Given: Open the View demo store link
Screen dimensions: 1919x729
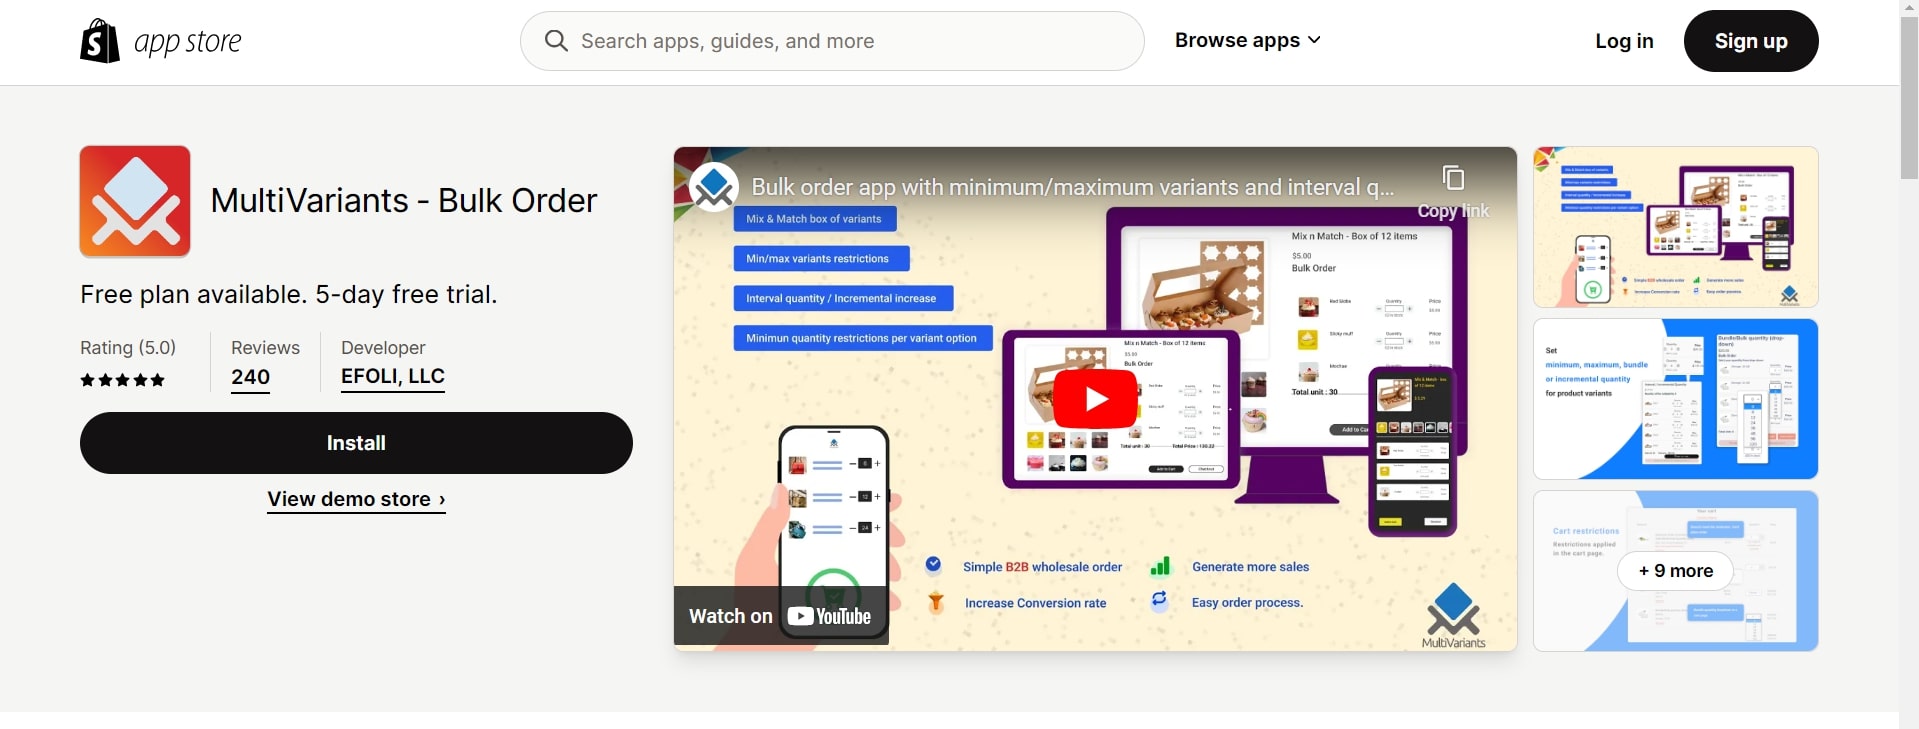Looking at the screenshot, I should (356, 499).
